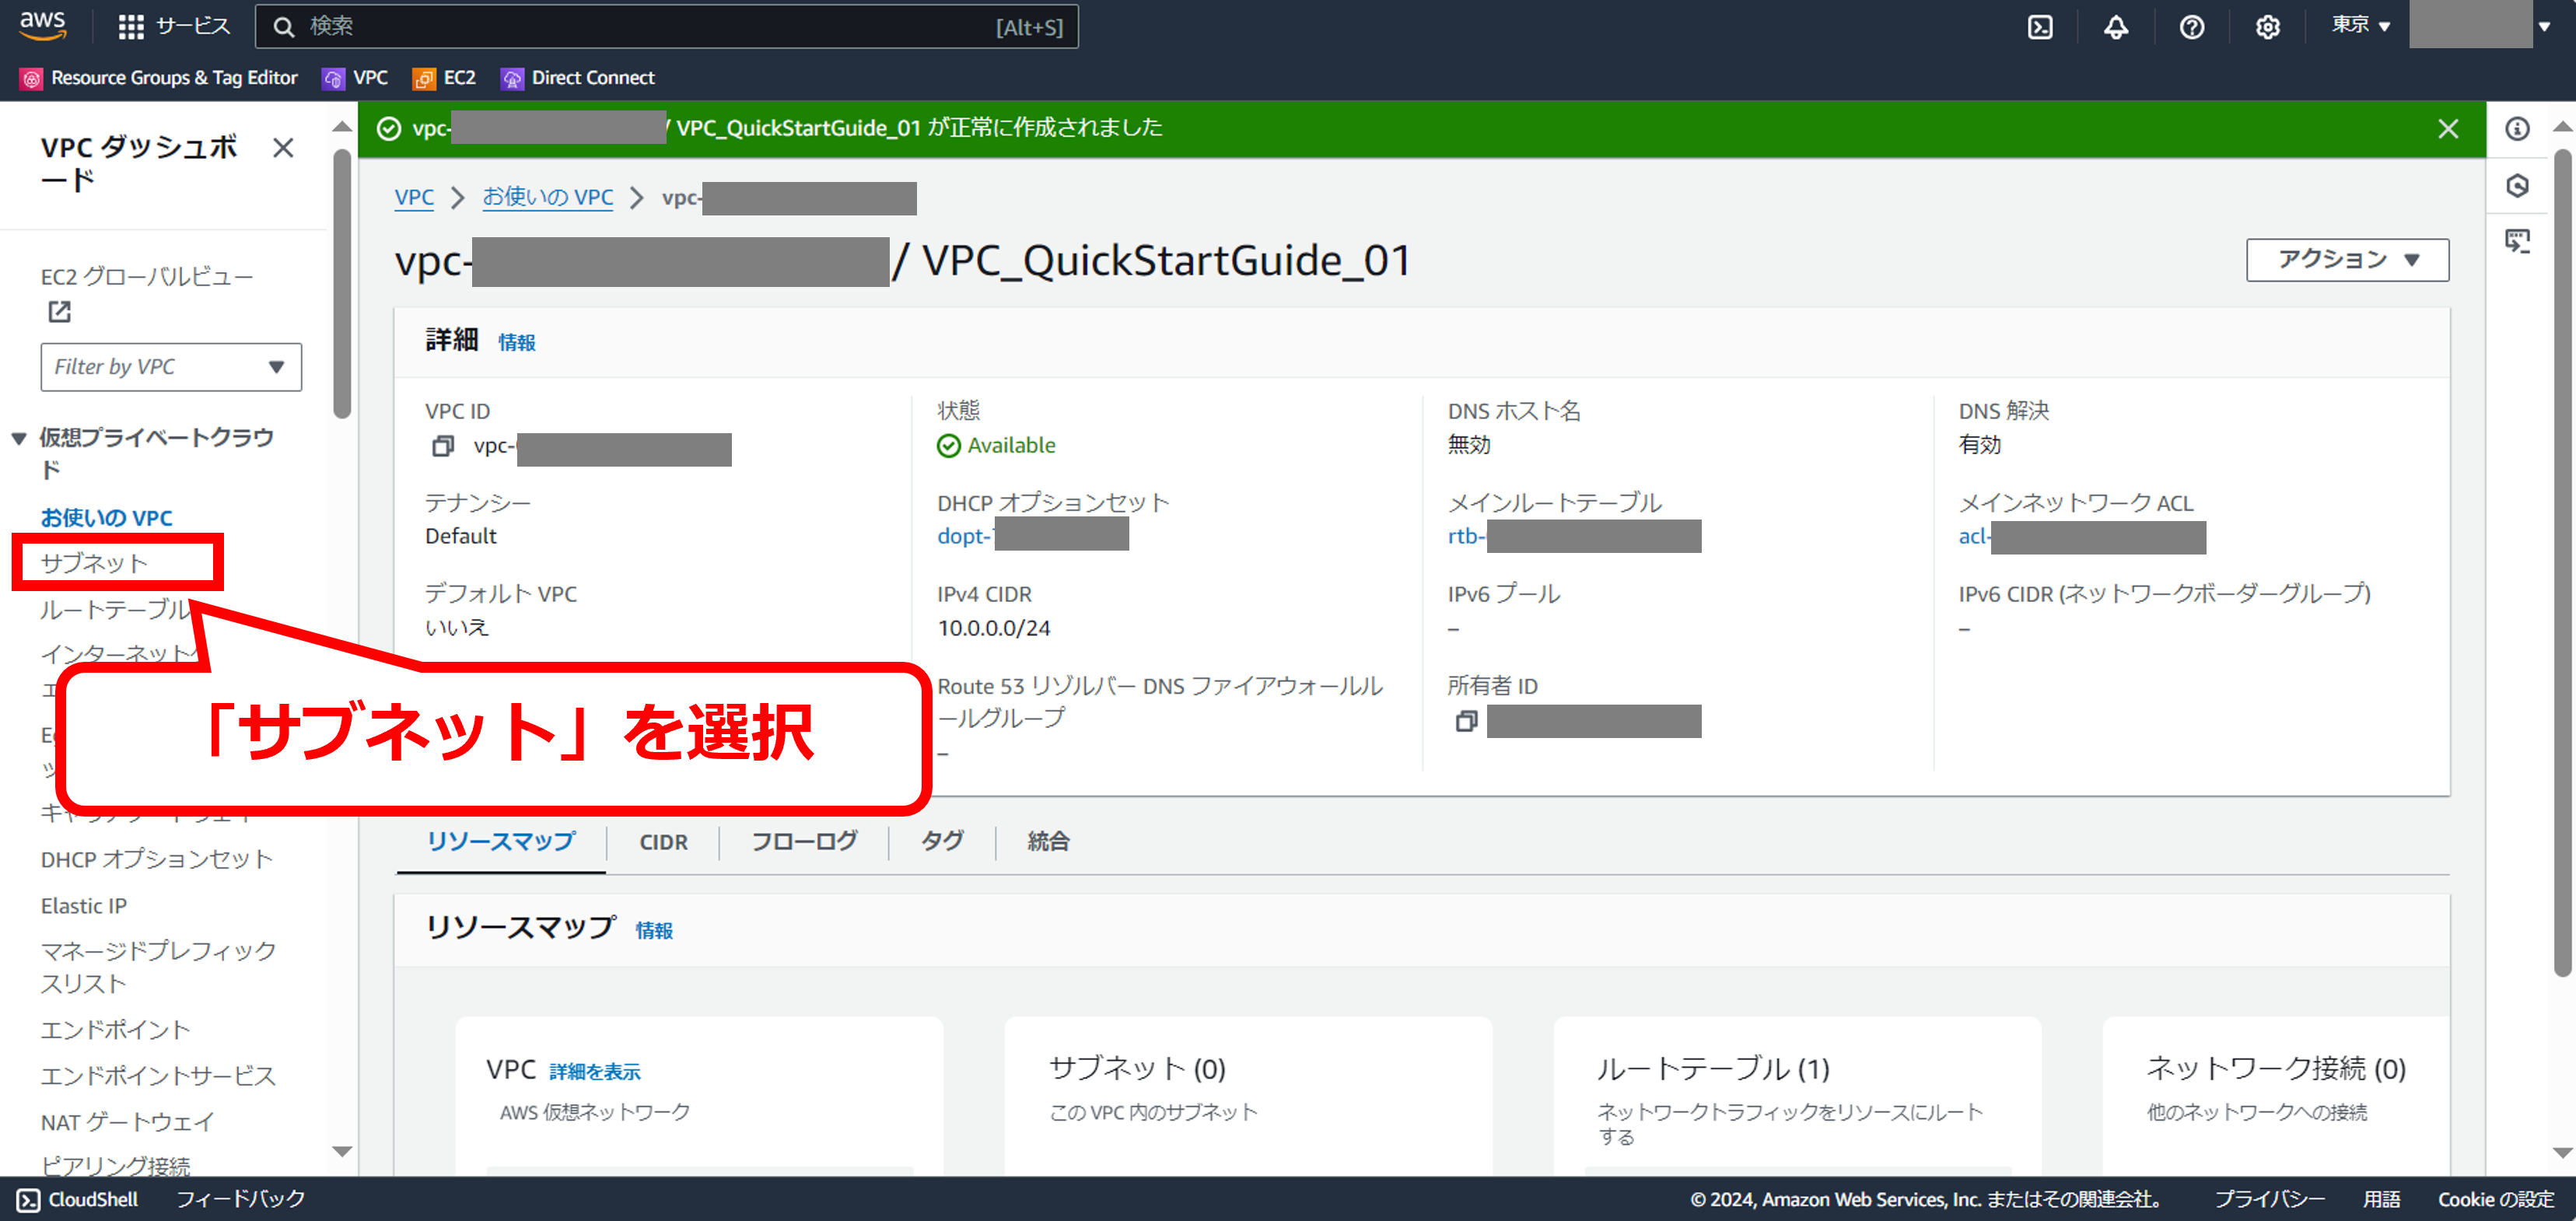Open the Services grid menu
The width and height of the screenshot is (2576, 1221).
pyautogui.click(x=173, y=27)
